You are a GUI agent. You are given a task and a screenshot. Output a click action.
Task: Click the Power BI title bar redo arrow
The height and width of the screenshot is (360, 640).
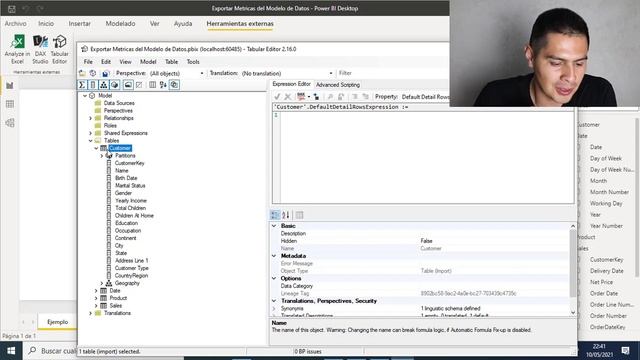pos(40,9)
